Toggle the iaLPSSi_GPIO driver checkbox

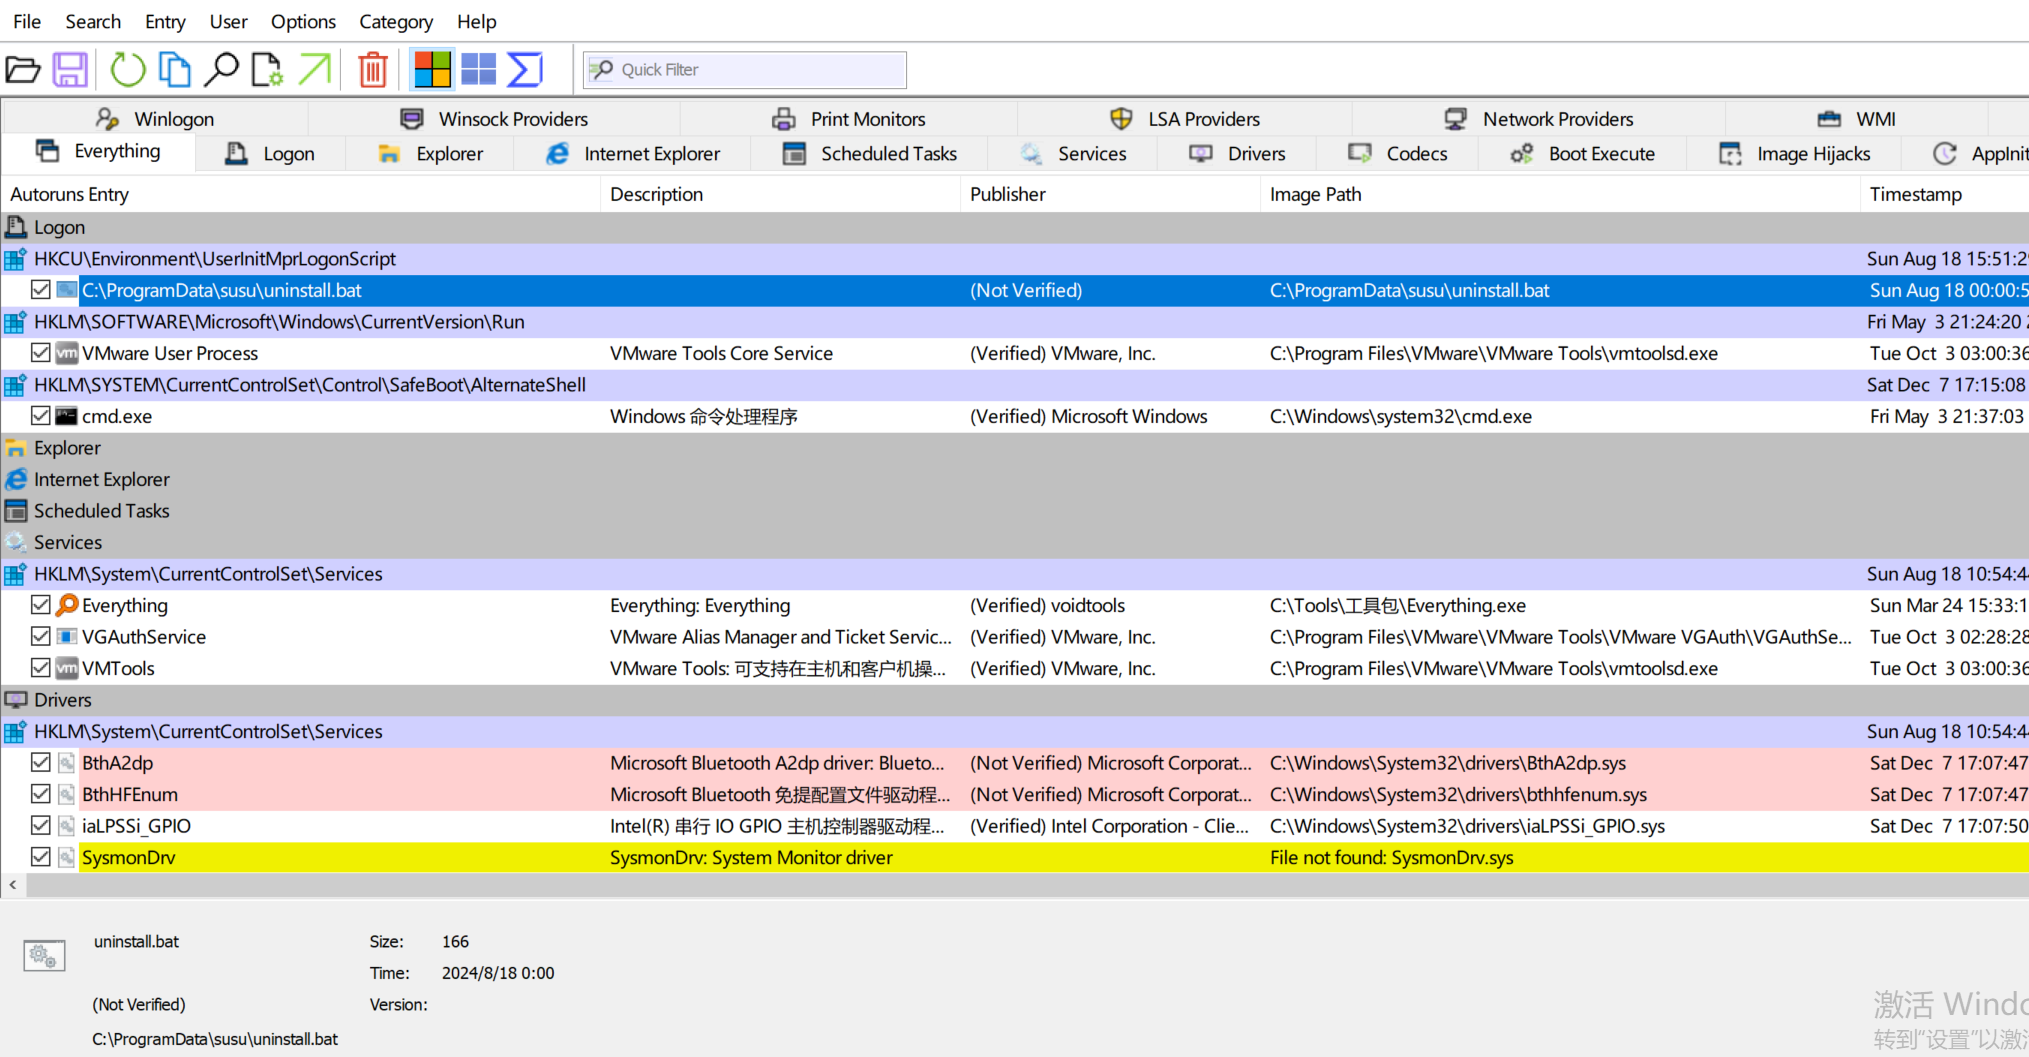(x=41, y=825)
